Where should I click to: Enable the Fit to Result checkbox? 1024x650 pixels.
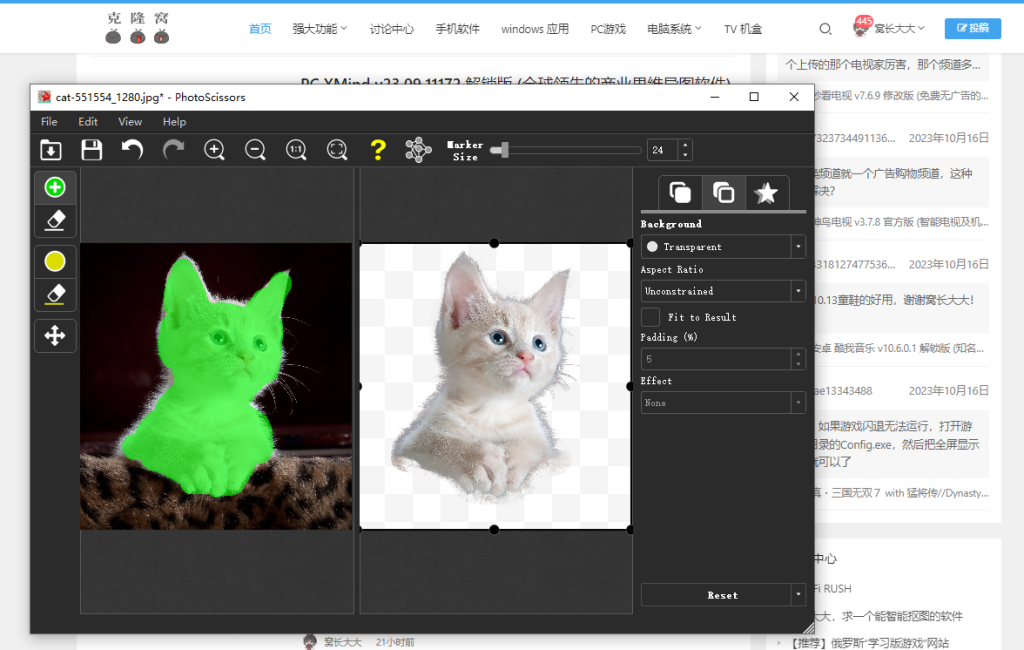pyautogui.click(x=650, y=317)
